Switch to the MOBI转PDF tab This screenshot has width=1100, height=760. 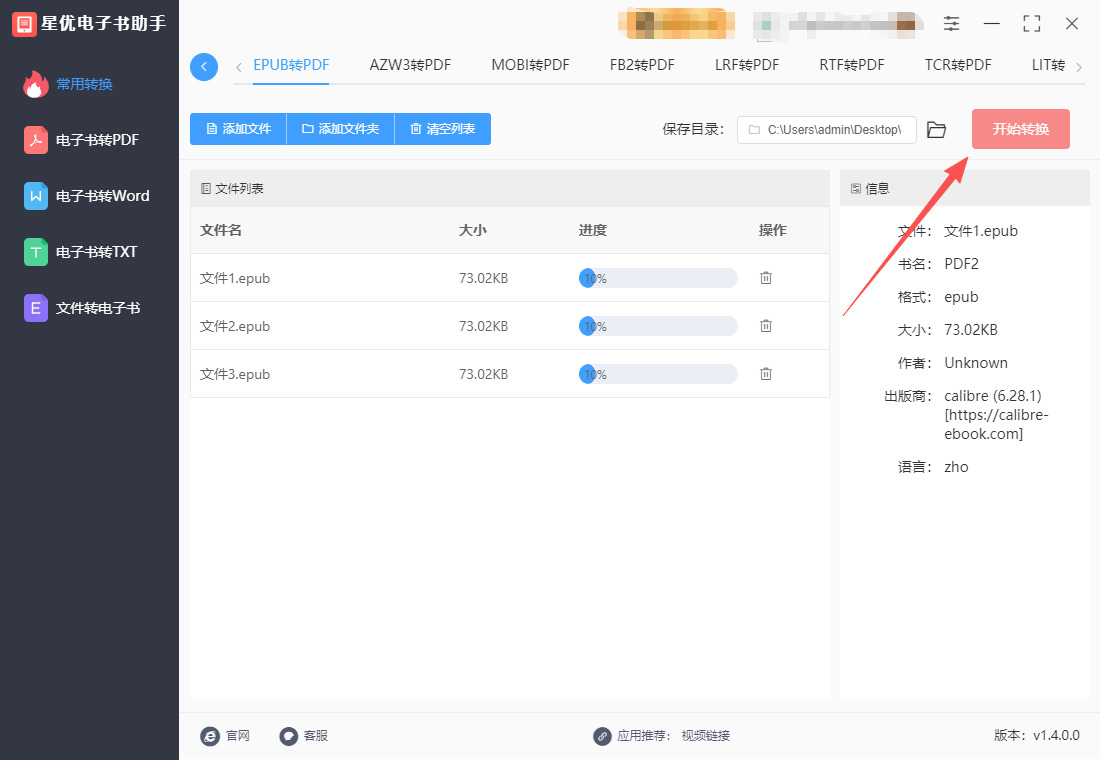[530, 65]
